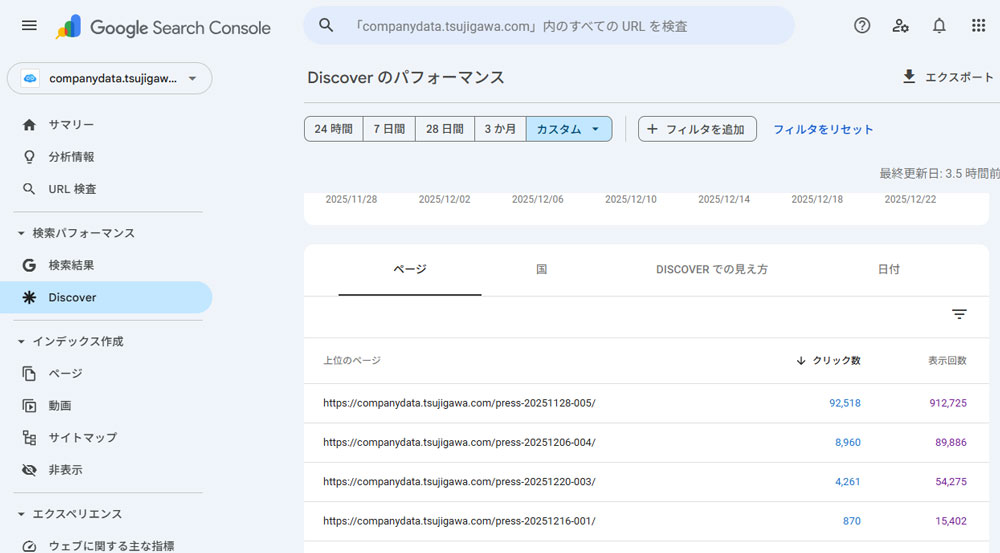
Task: Switch to the 日付 tab
Action: click(888, 269)
